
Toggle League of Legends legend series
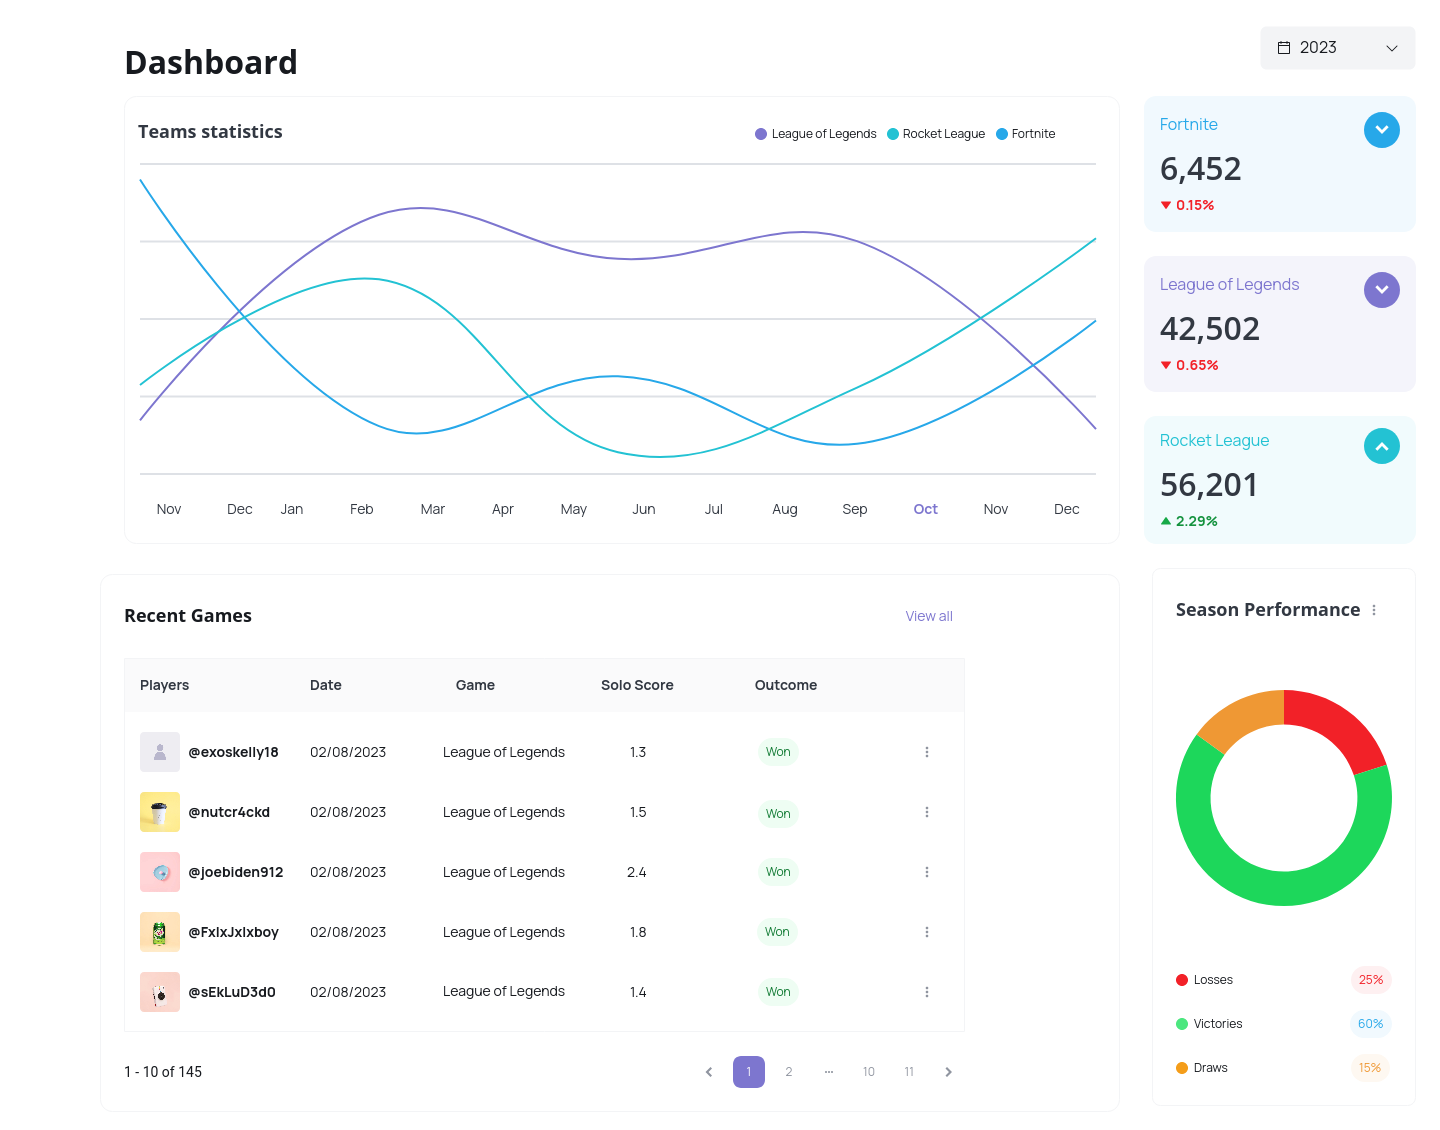(815, 134)
